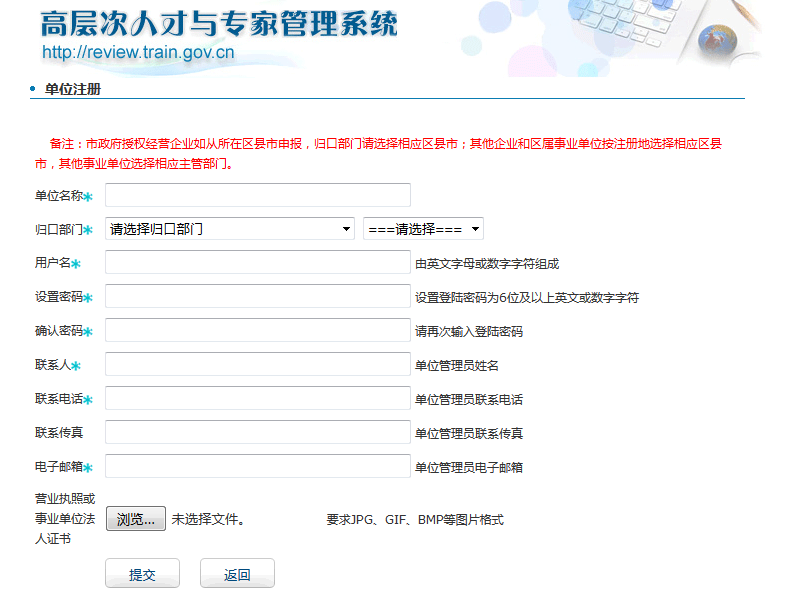Open the 请选择归口部门 dropdown
809x603 pixels.
pos(230,229)
